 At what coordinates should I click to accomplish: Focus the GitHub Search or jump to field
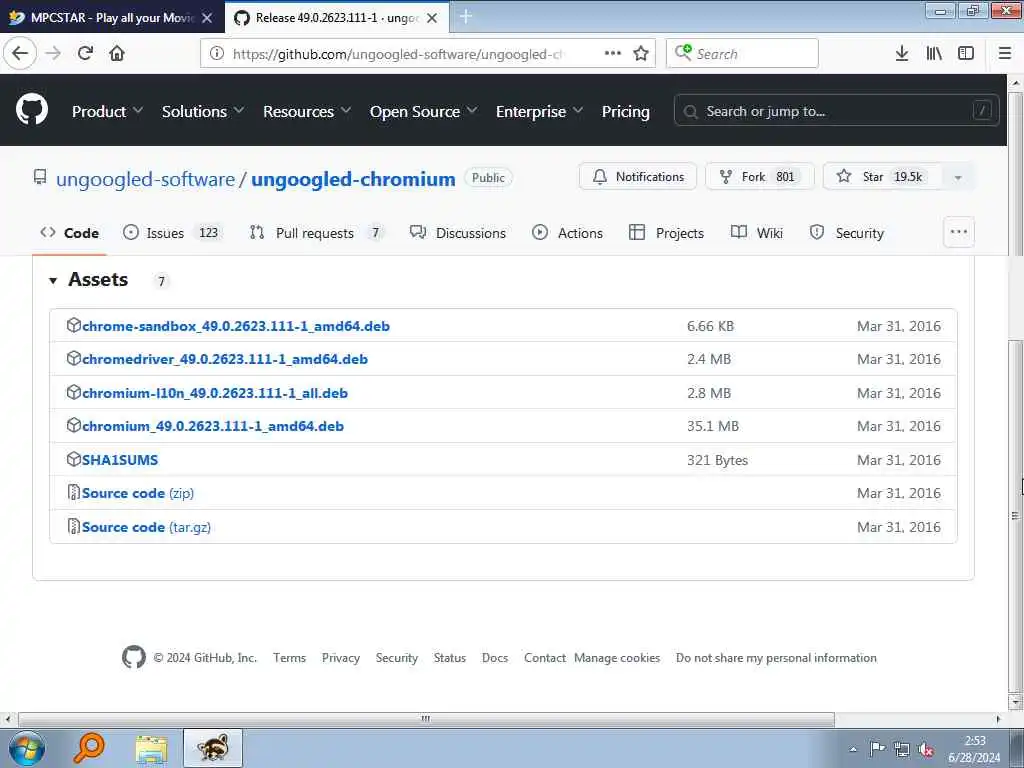pos(837,111)
